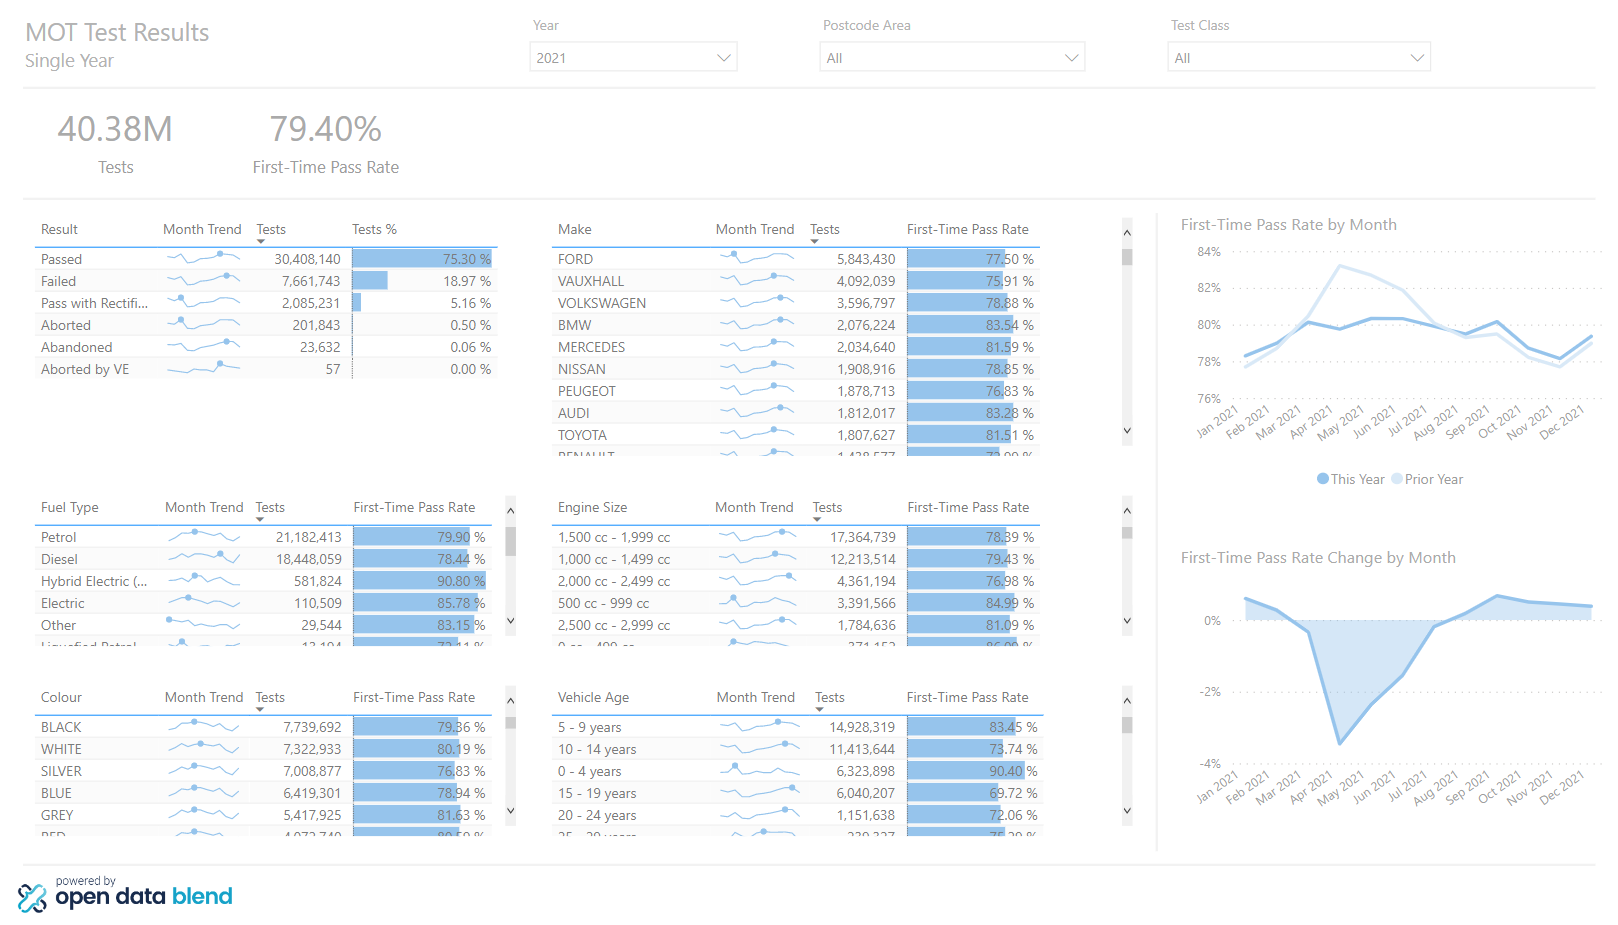Select 500 cc - 999 cc engine size

(796, 603)
